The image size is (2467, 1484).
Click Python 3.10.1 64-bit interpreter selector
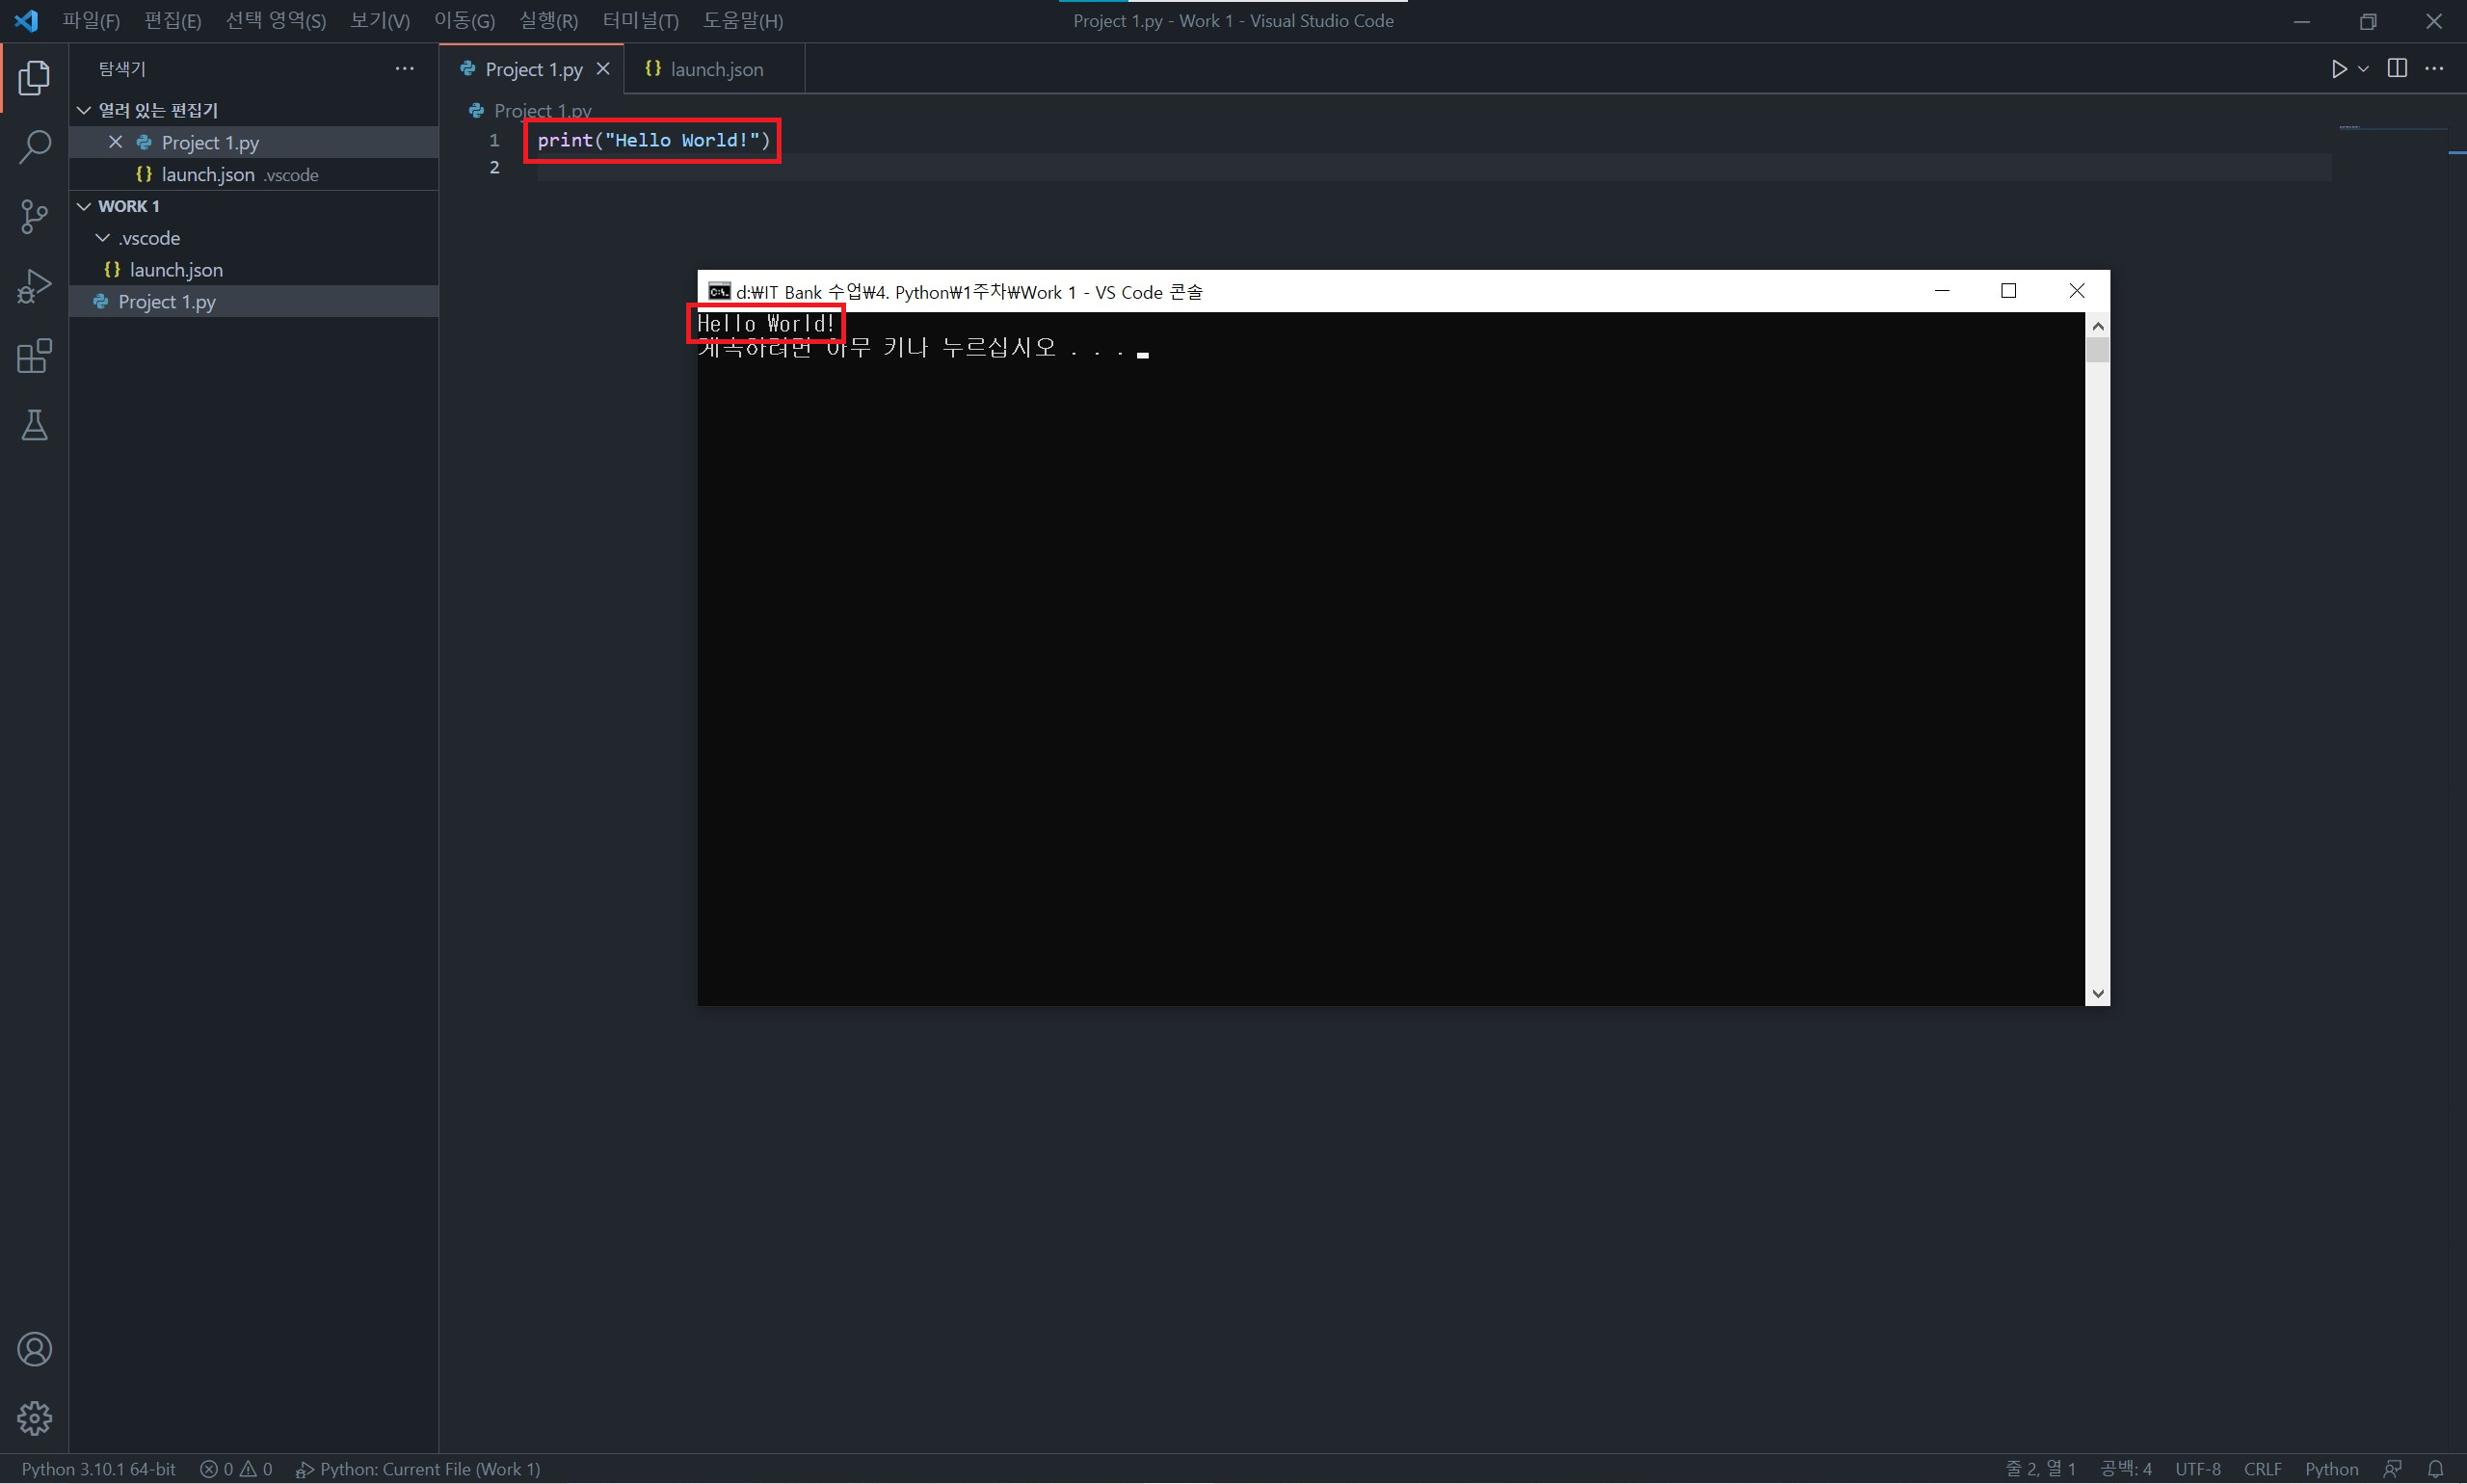coord(98,1469)
